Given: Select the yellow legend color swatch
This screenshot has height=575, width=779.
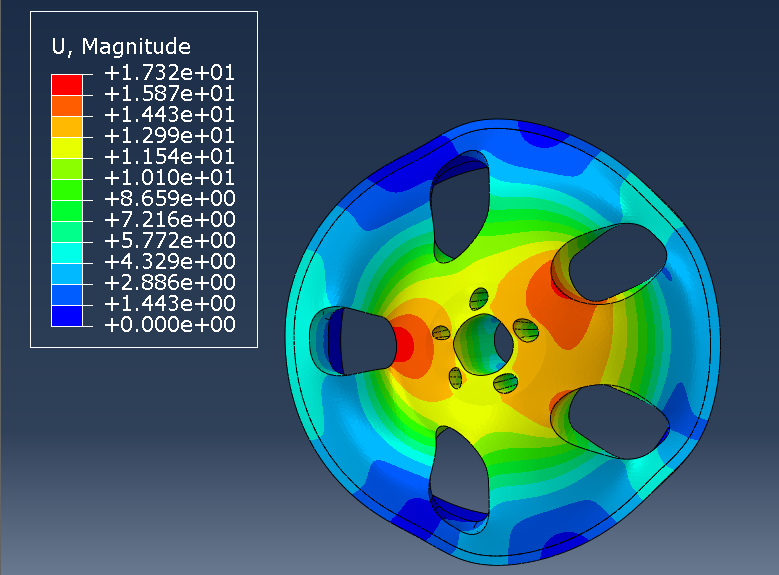Looking at the screenshot, I should [x=67, y=148].
